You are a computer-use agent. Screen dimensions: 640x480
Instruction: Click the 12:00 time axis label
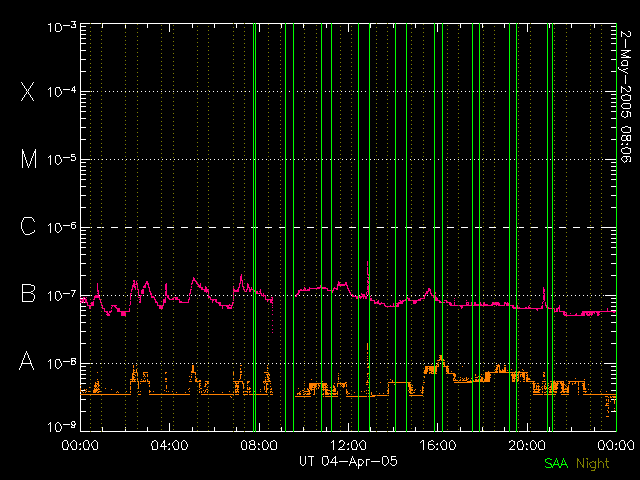click(348, 445)
